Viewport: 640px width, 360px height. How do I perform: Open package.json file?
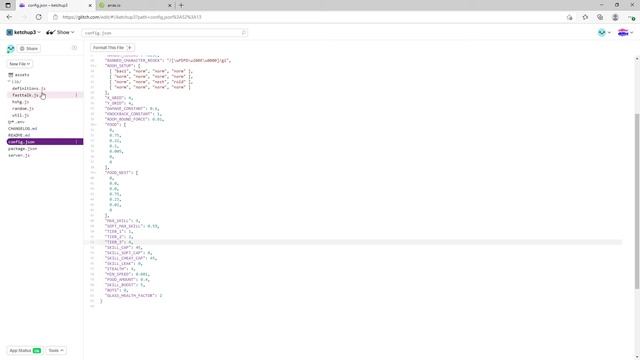pyautogui.click(x=22, y=149)
